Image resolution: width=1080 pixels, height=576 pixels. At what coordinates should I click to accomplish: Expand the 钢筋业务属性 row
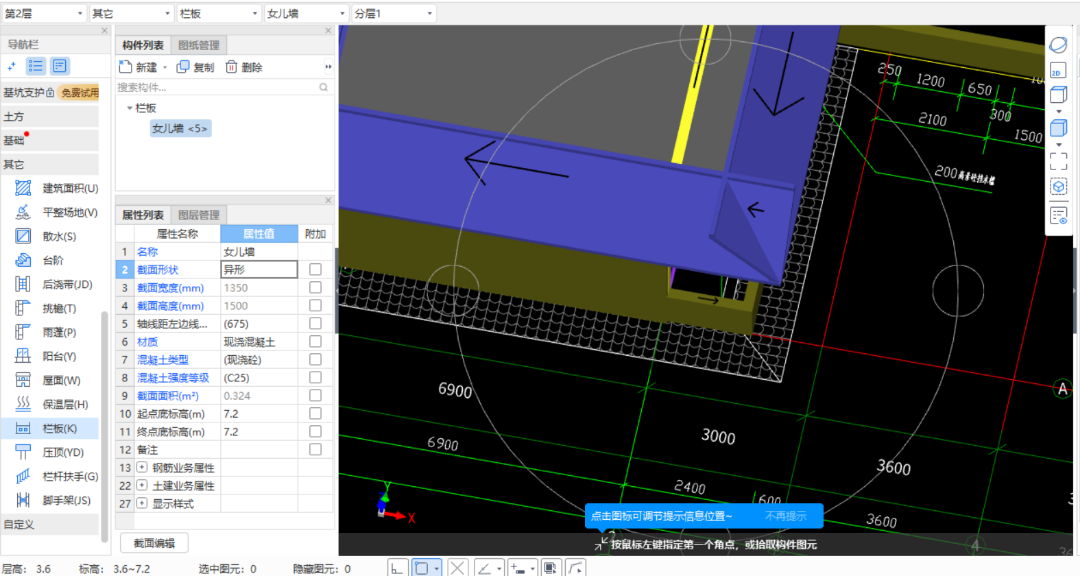(142, 467)
